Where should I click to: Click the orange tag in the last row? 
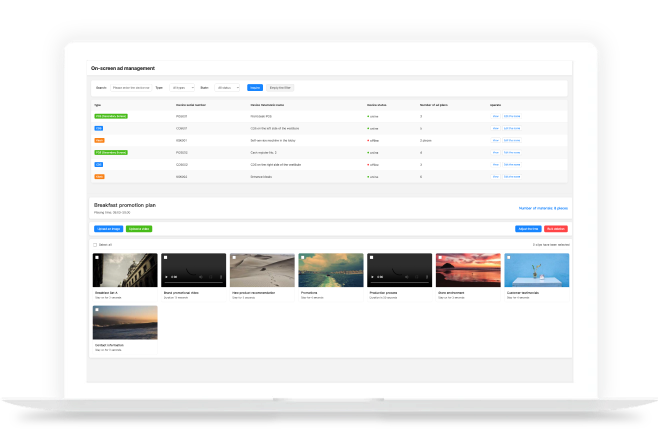pos(99,176)
